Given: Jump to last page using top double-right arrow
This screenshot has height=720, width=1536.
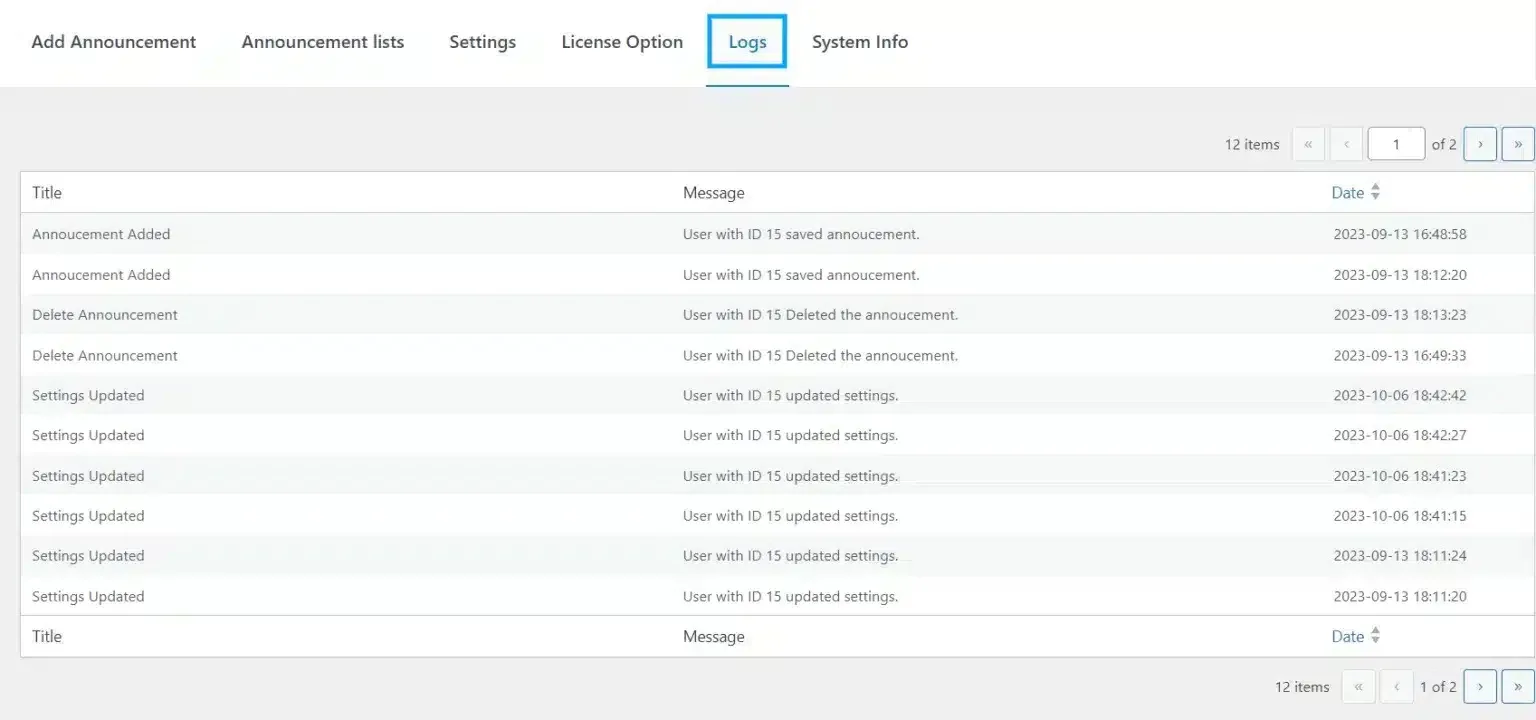Looking at the screenshot, I should (x=1518, y=143).
